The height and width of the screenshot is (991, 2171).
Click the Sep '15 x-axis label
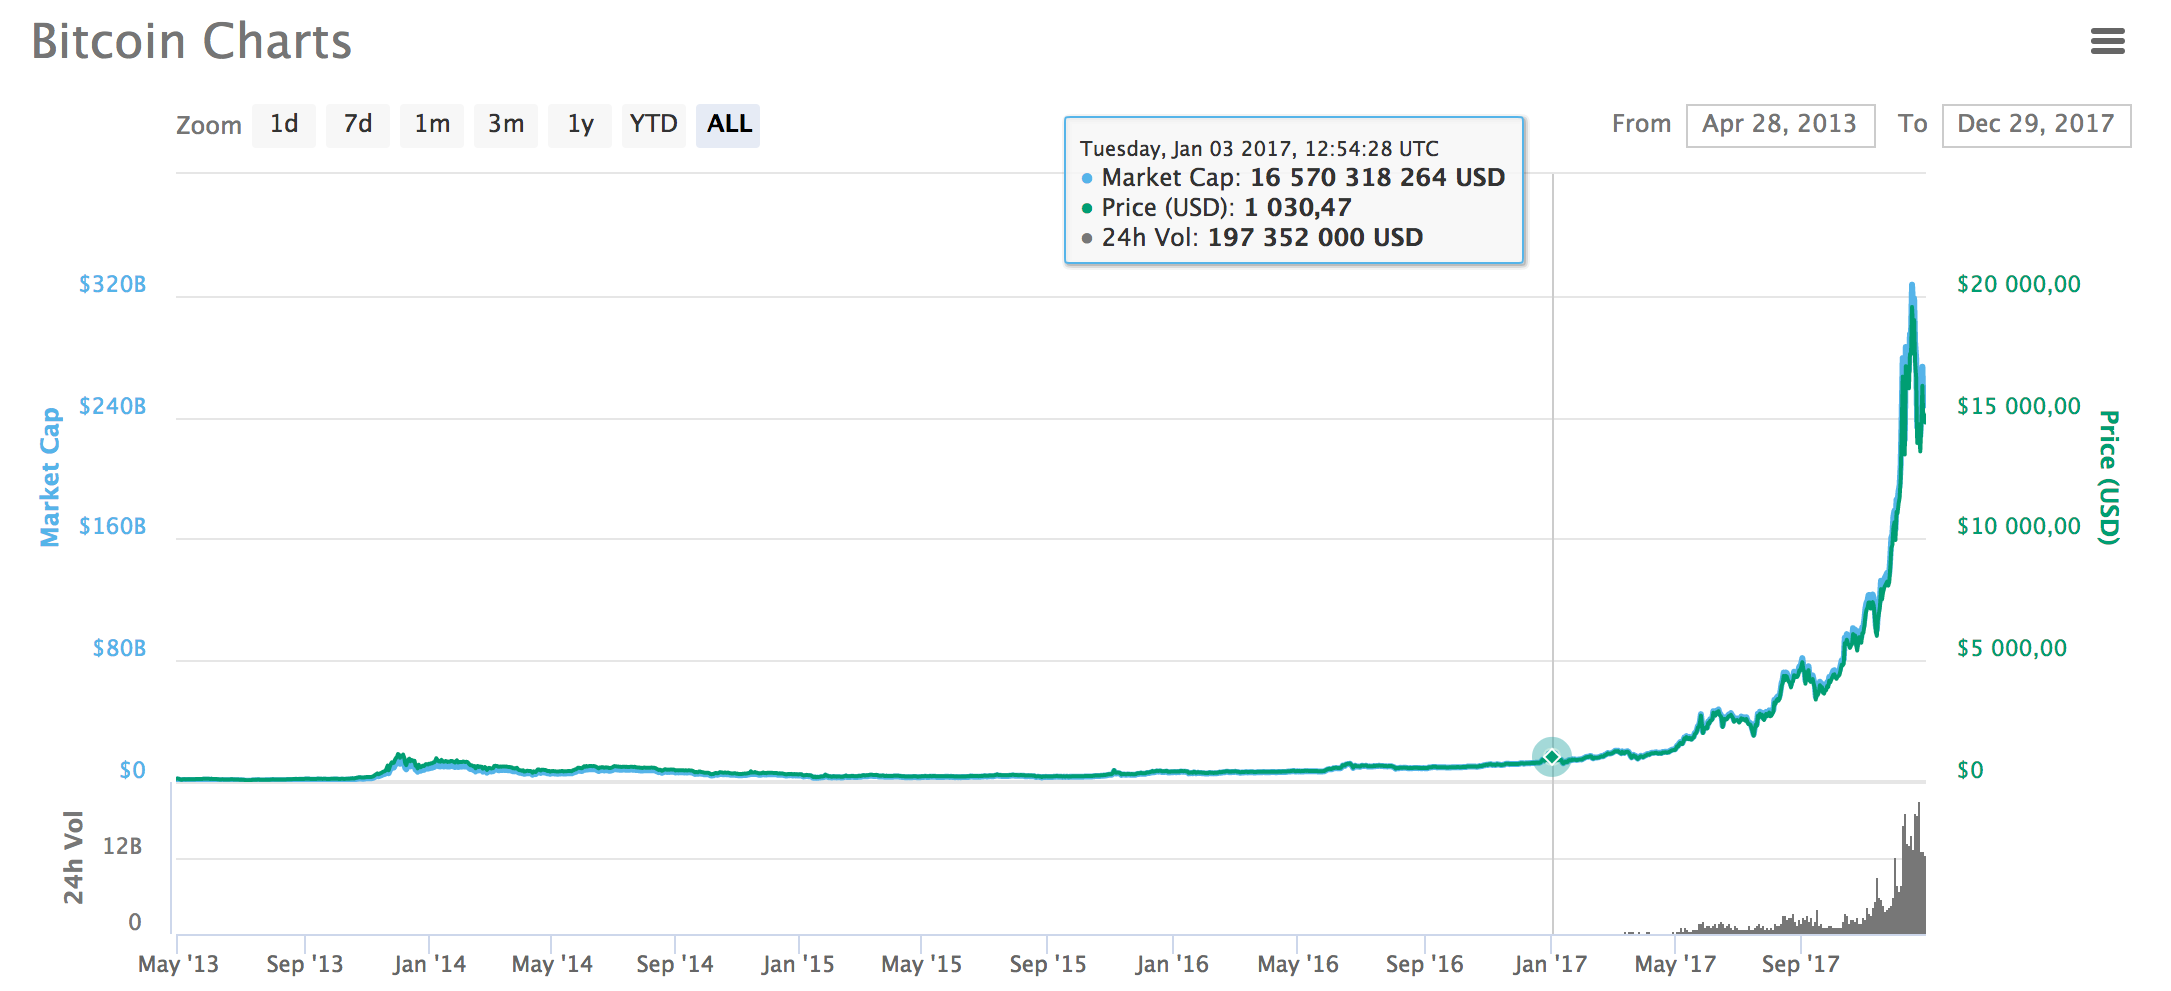(1047, 964)
